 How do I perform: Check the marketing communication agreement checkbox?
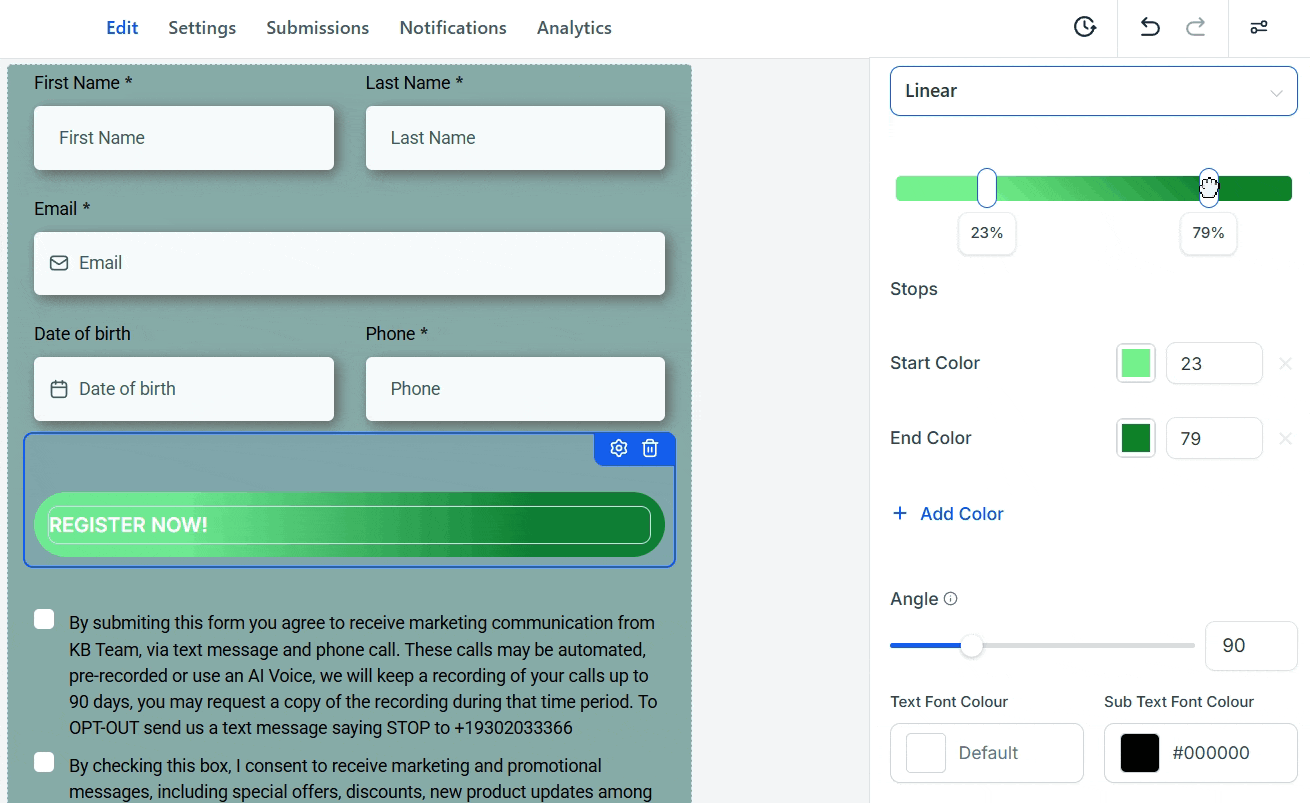click(x=44, y=619)
